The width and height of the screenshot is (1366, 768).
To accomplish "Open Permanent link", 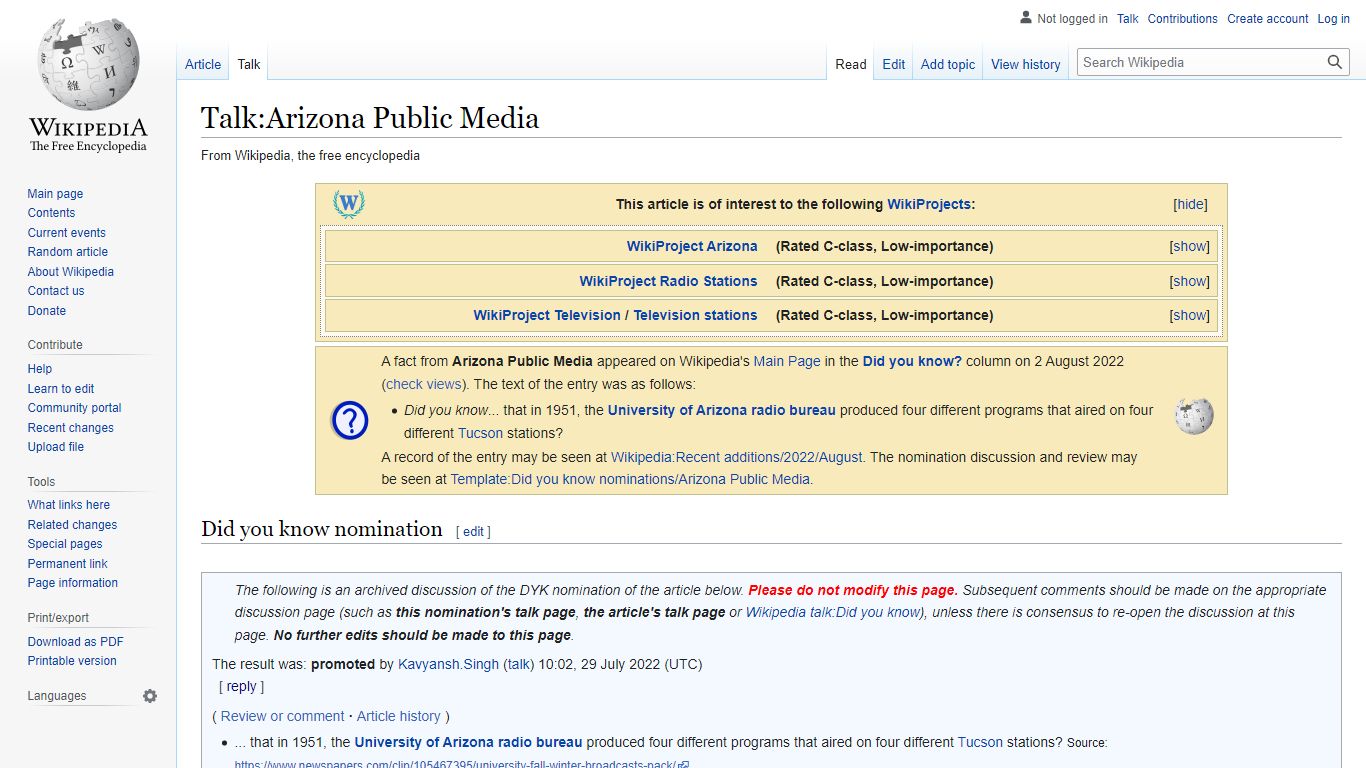I will pos(68,564).
